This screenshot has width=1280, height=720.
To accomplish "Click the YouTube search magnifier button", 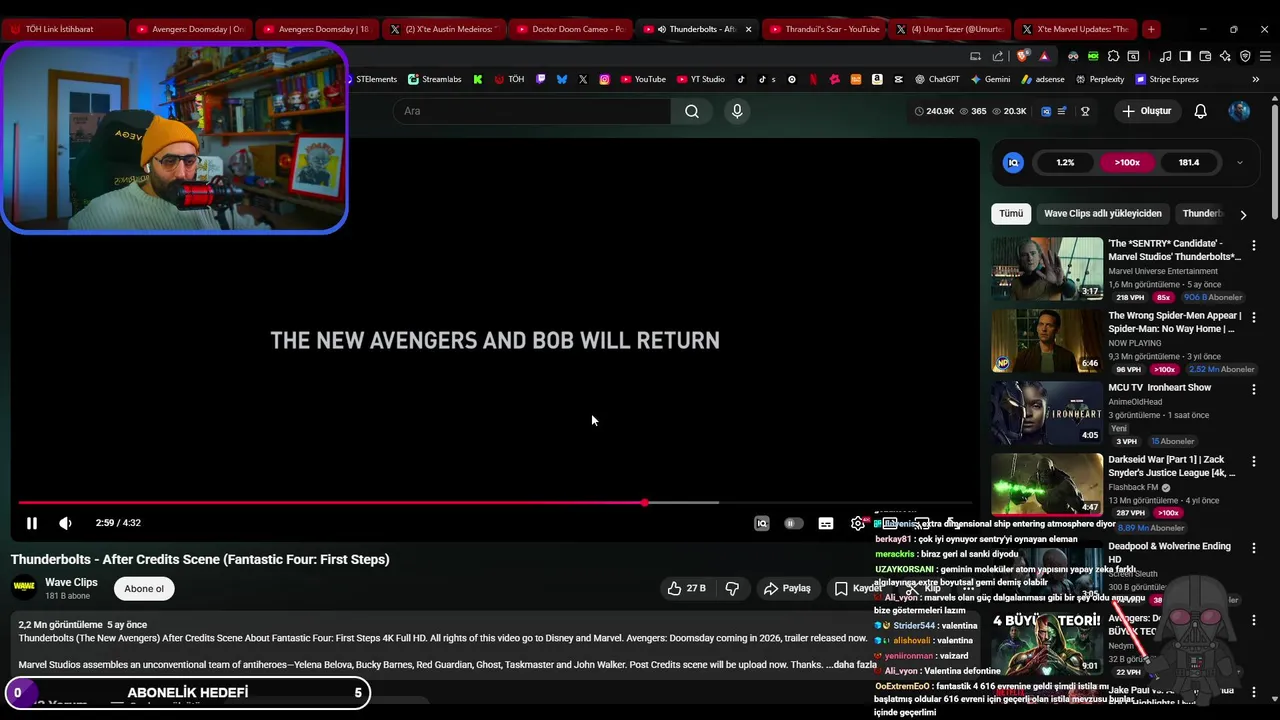I will (692, 111).
